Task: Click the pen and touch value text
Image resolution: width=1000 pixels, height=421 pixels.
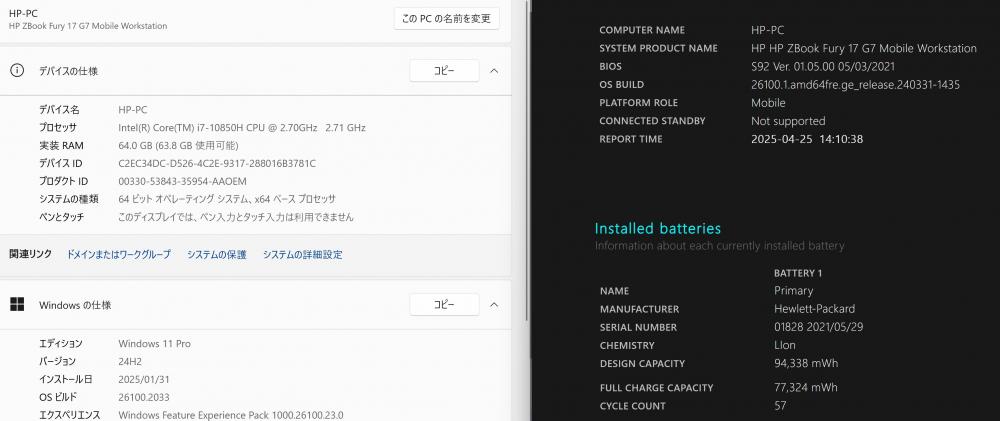Action: pyautogui.click(x=236, y=217)
